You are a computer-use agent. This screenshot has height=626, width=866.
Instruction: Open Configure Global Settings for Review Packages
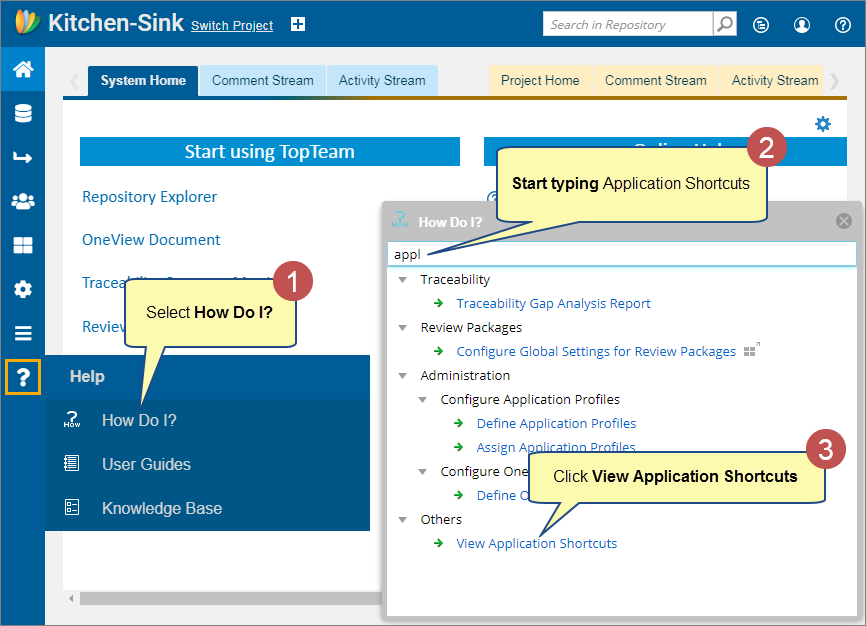[596, 351]
